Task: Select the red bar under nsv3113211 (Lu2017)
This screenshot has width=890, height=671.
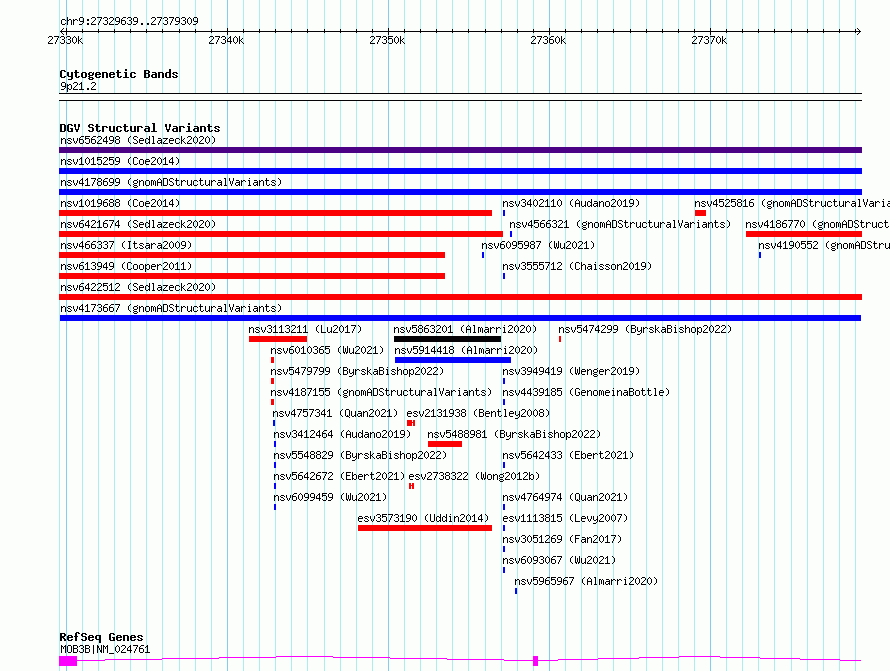Action: 278,339
